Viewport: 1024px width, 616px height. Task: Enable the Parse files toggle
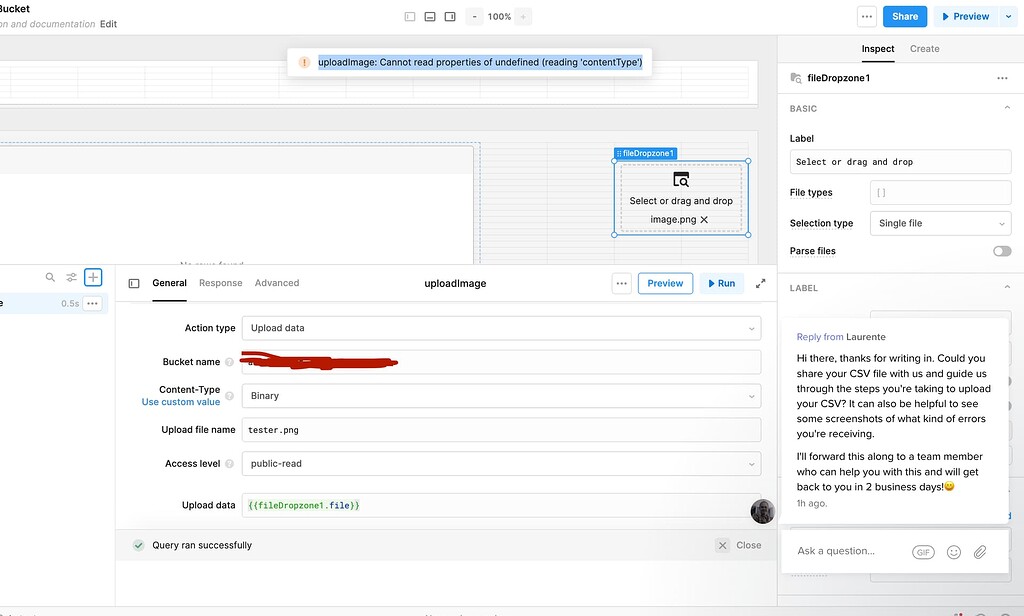[x=1001, y=251]
